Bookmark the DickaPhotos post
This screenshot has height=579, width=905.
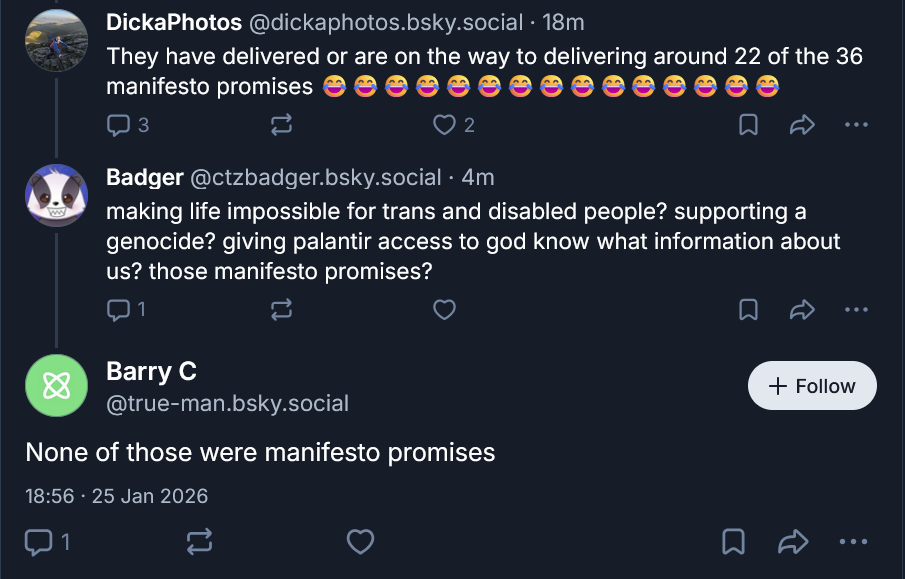[x=748, y=125]
